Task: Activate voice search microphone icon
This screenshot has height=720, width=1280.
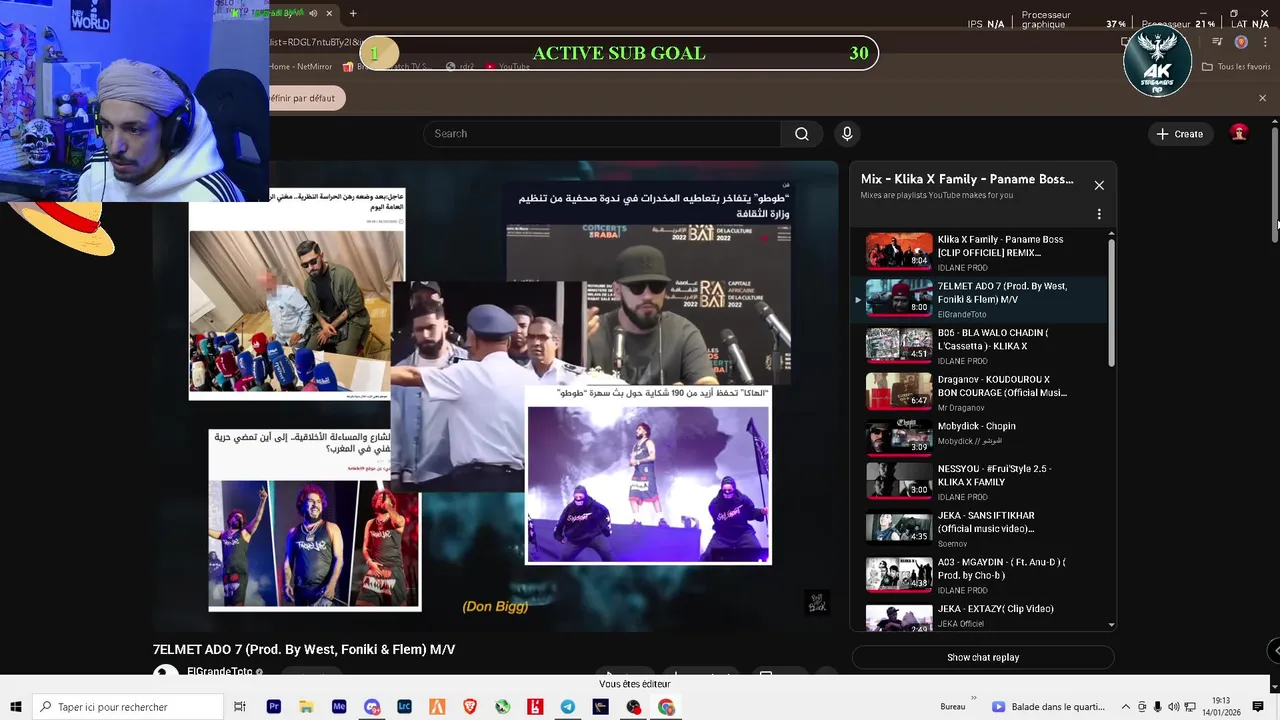Action: [x=847, y=134]
